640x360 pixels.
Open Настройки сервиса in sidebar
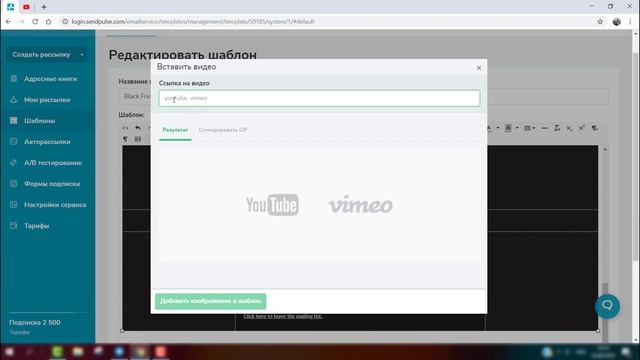pyautogui.click(x=55, y=205)
